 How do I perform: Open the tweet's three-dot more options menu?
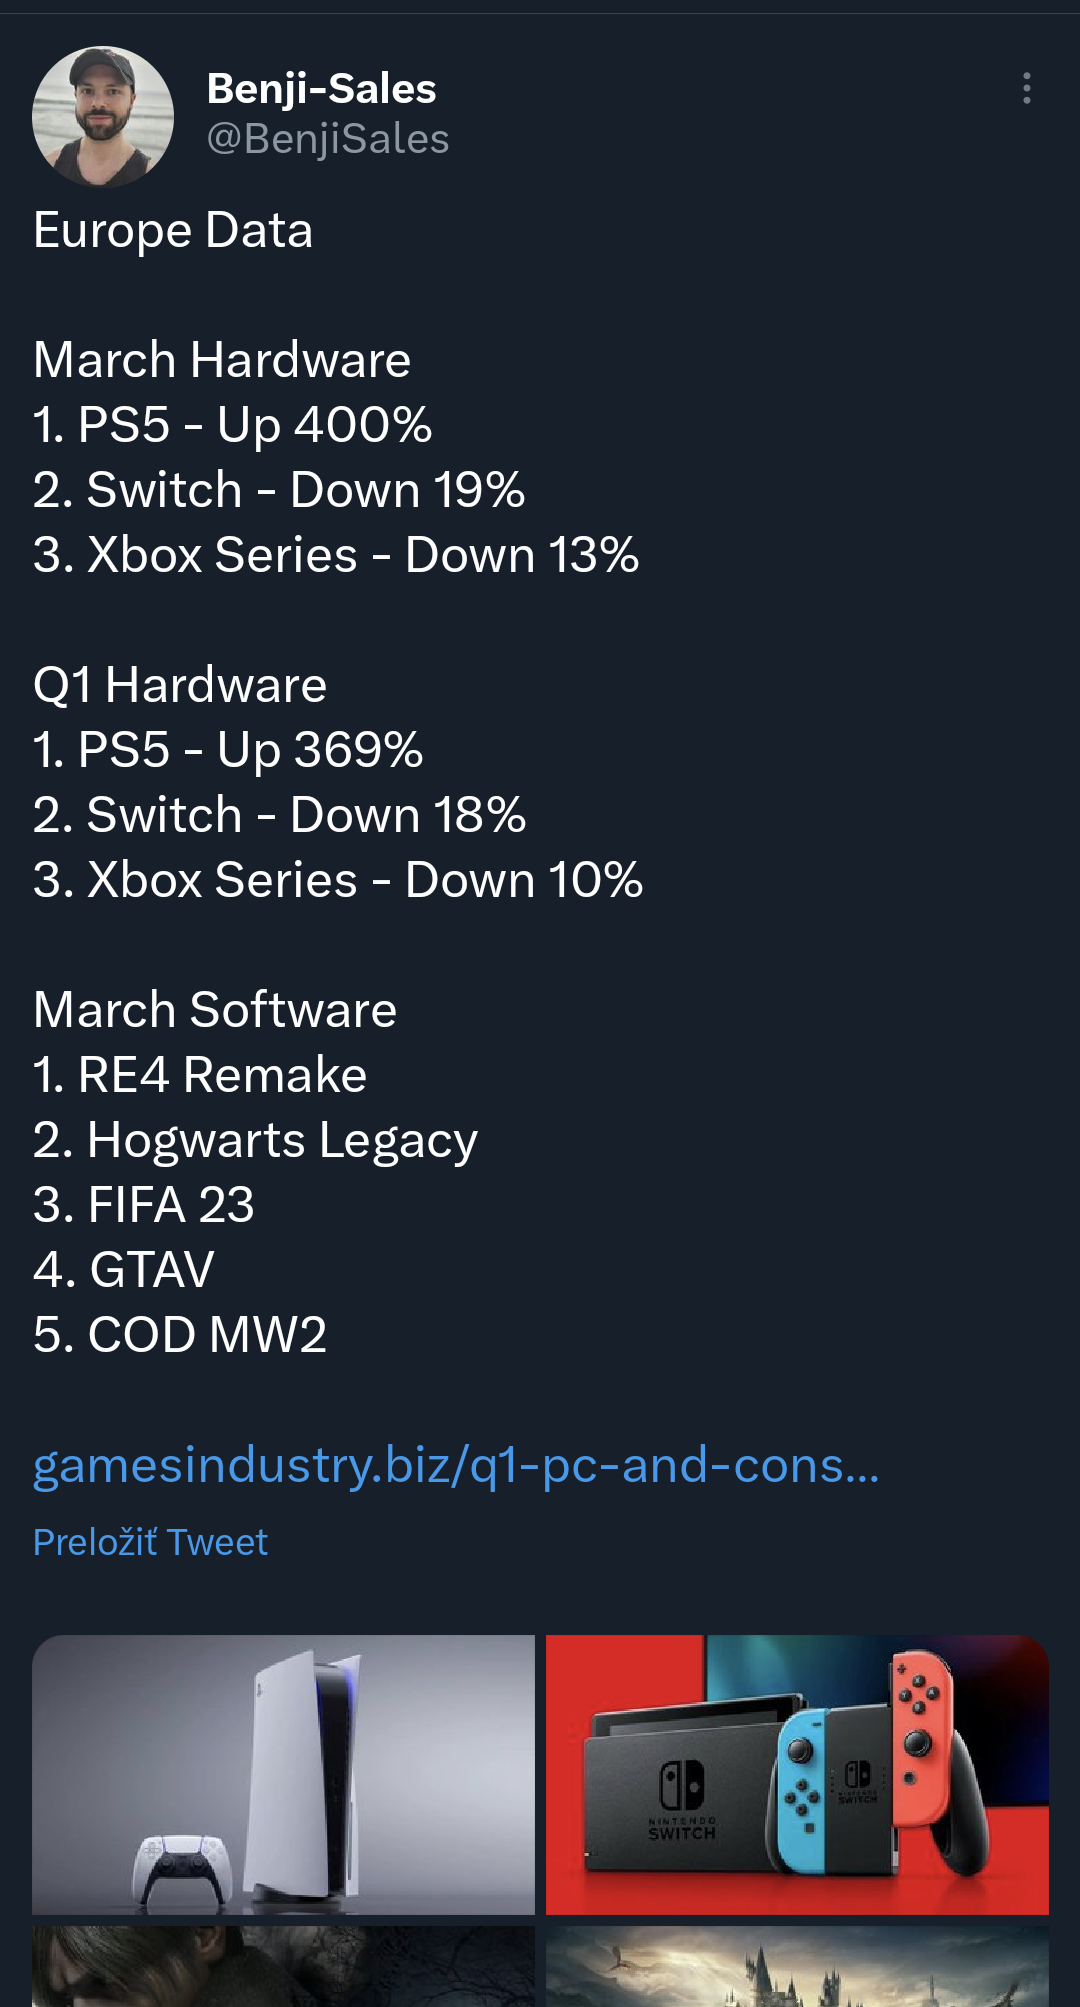click(x=1026, y=89)
